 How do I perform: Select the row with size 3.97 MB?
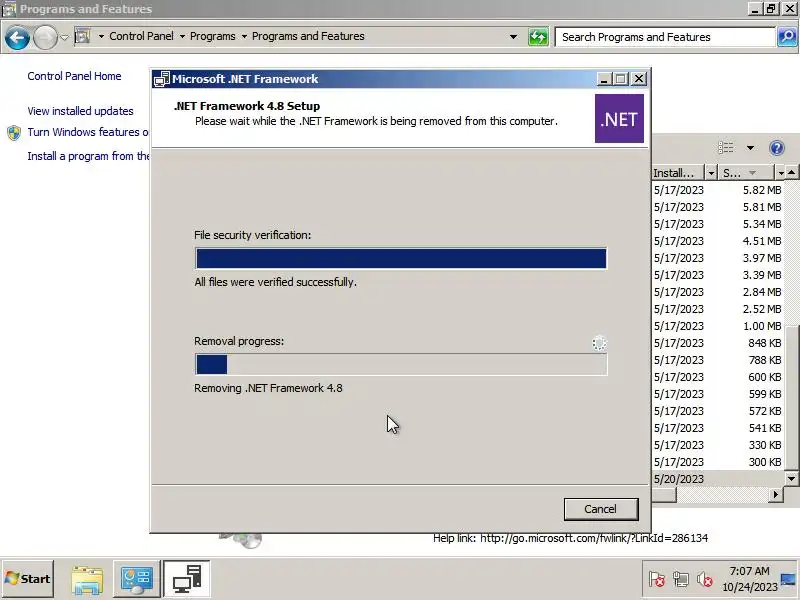[x=718, y=258]
